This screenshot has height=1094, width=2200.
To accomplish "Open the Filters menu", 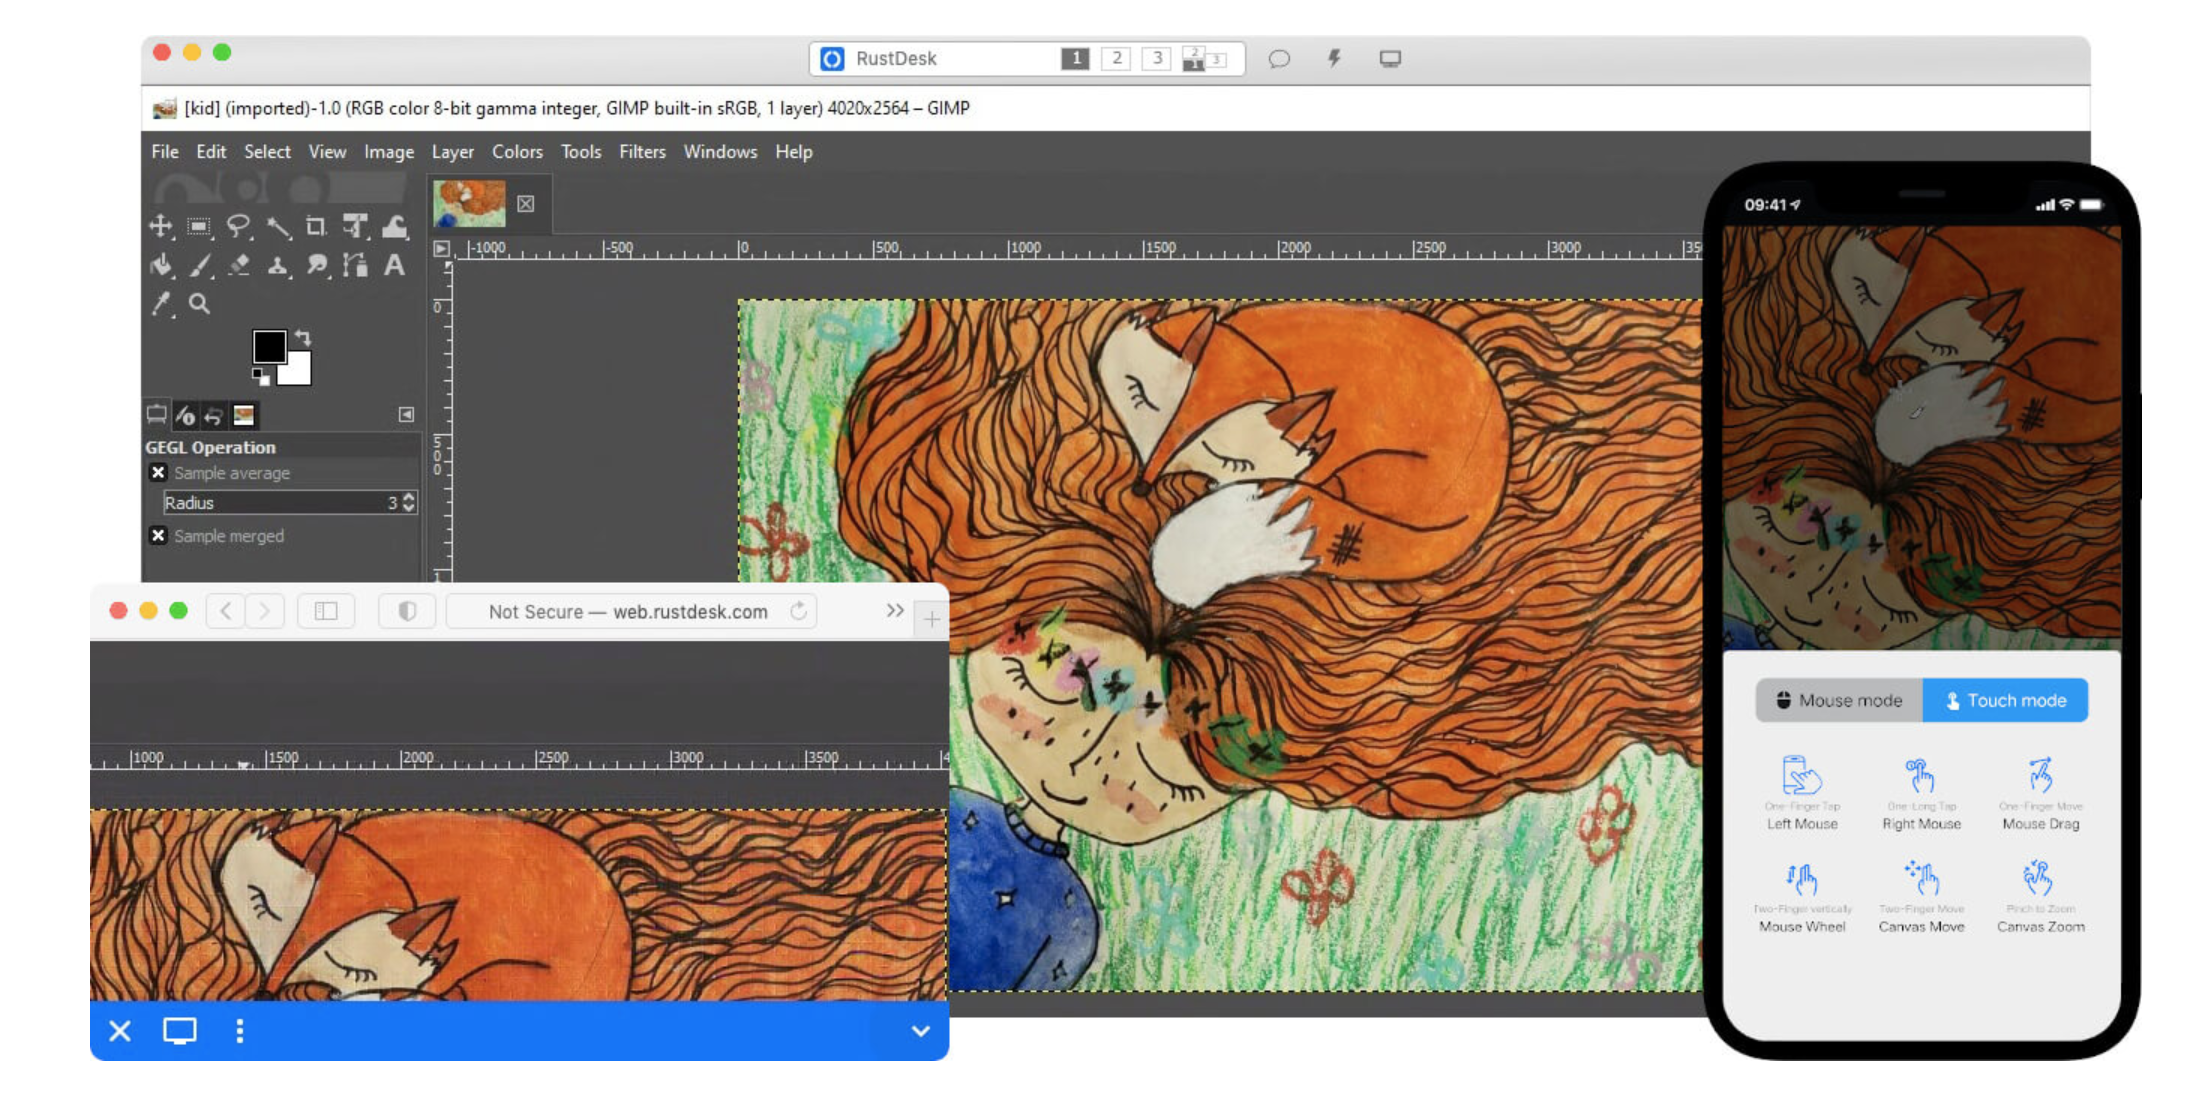I will point(641,152).
